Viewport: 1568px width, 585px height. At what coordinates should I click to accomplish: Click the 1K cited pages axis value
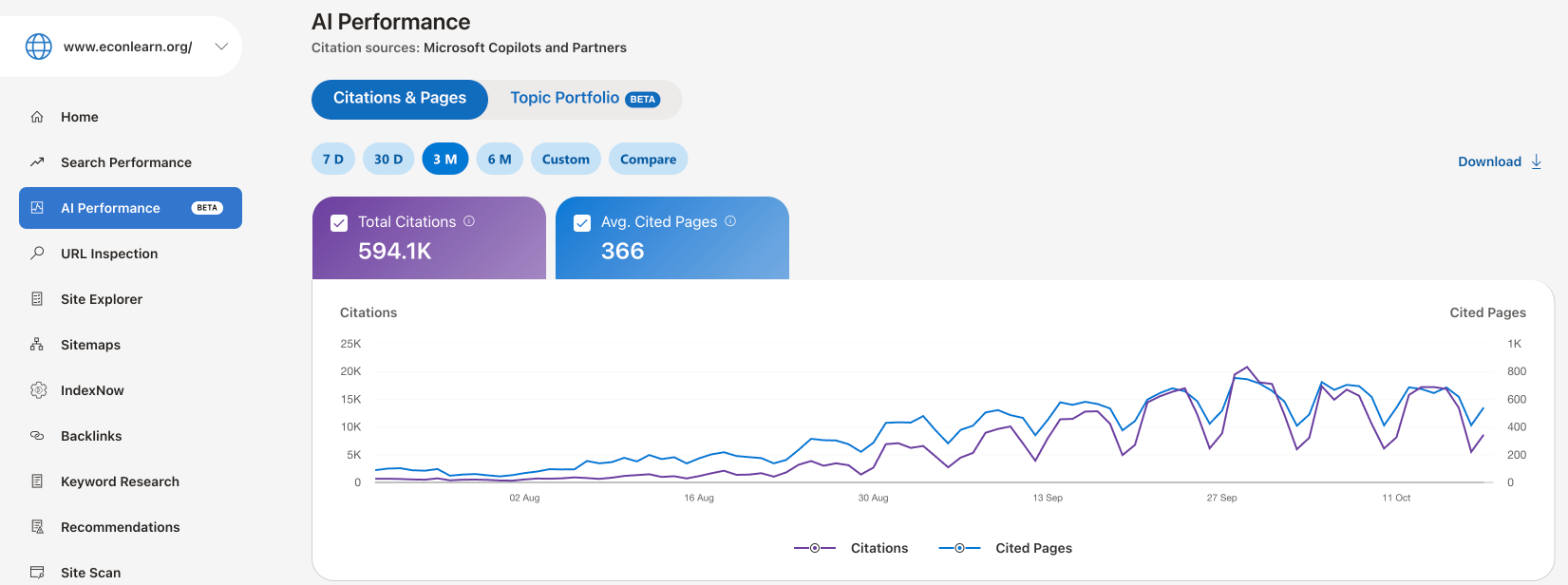tap(1514, 344)
